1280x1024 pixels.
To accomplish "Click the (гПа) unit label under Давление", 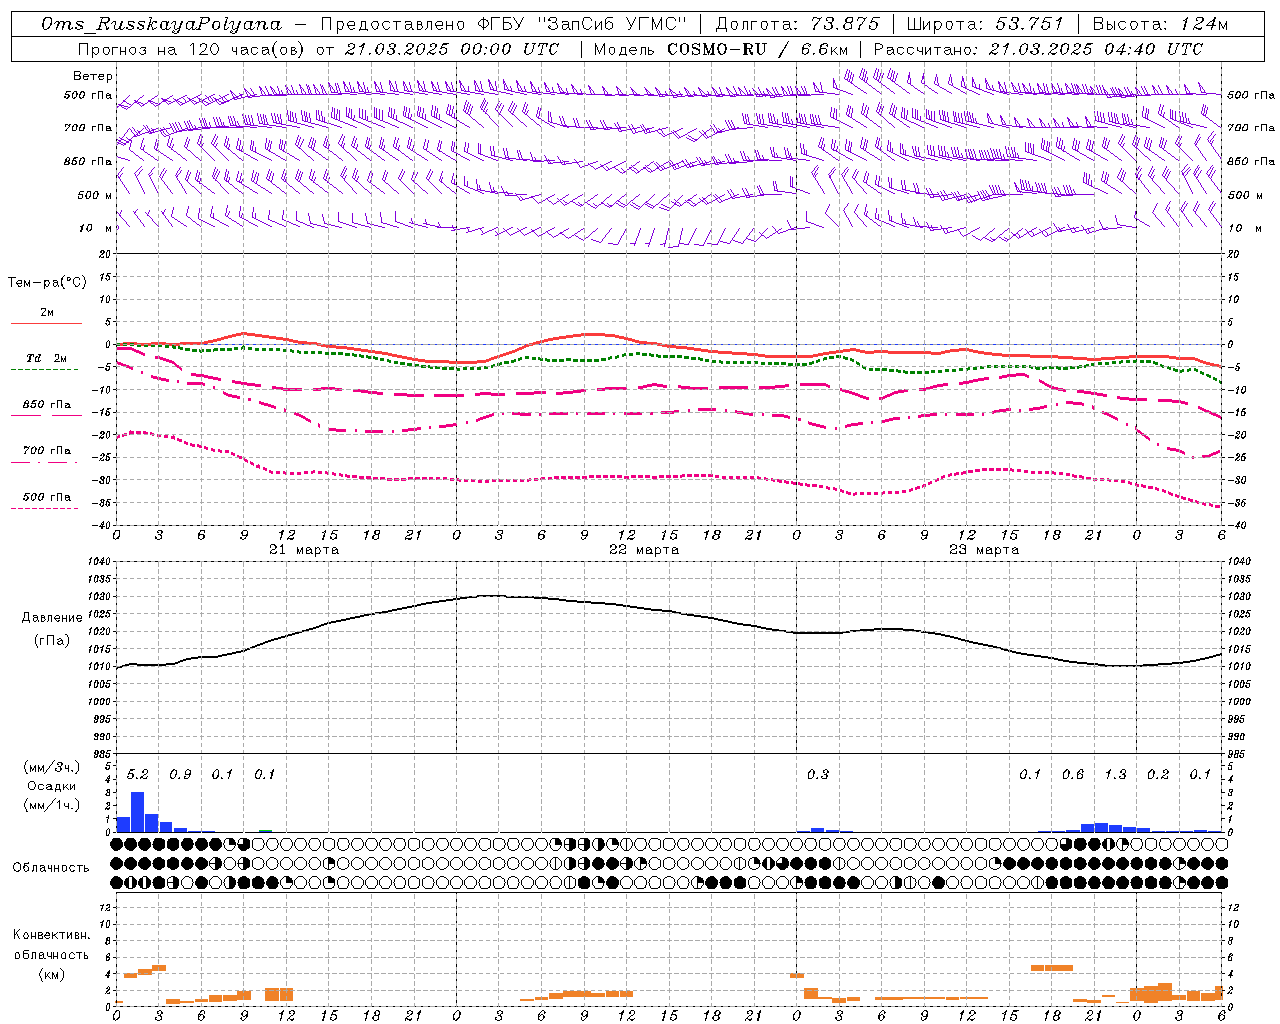I will tap(52, 641).
